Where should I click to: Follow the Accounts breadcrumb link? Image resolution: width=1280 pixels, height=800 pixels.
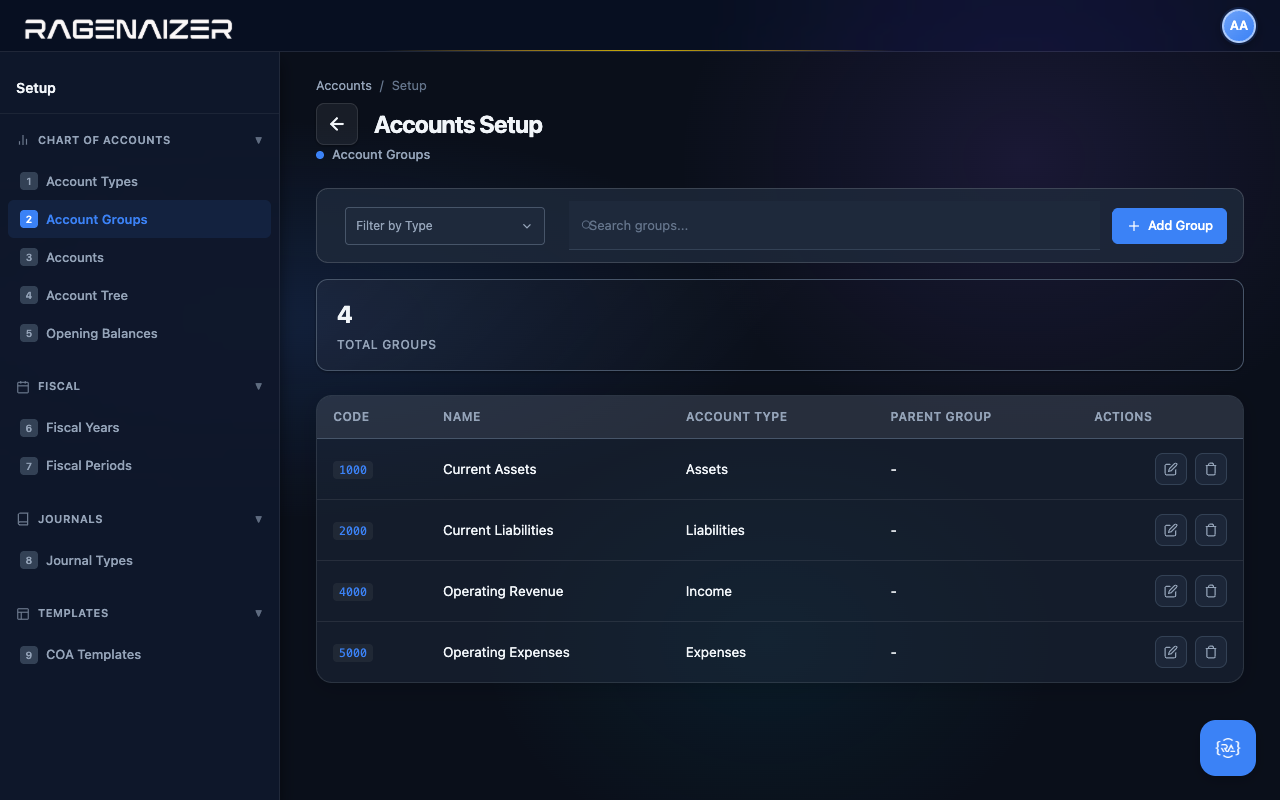coord(344,86)
